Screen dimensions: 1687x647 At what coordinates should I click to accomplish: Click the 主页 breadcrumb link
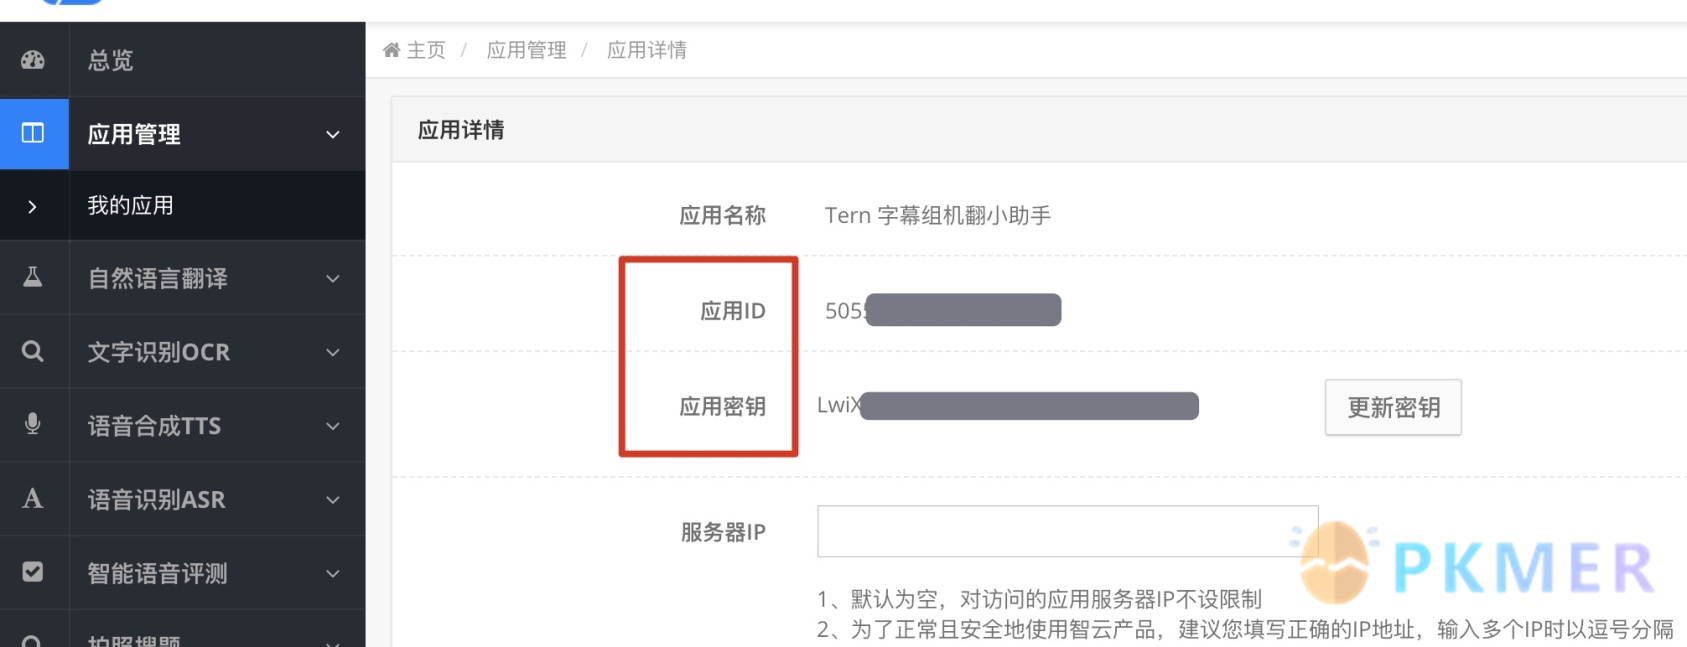(x=426, y=50)
